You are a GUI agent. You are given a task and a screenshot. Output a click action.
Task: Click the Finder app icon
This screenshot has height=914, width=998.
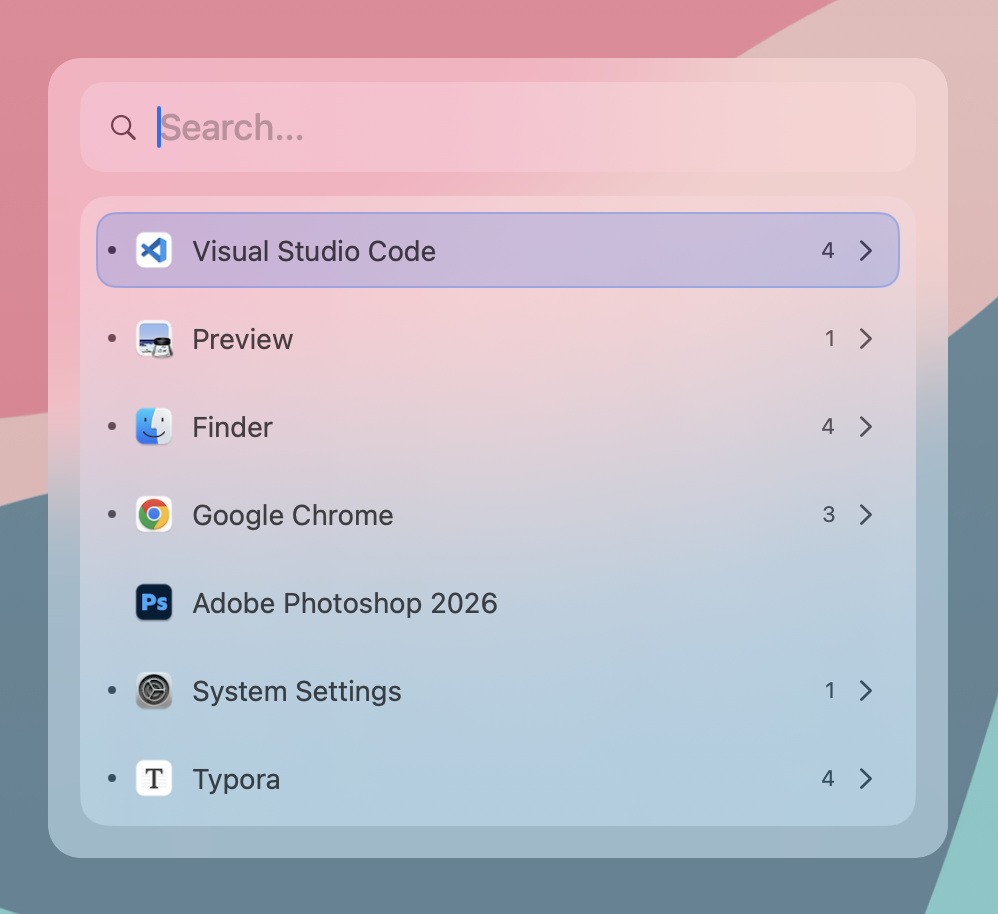tap(154, 426)
